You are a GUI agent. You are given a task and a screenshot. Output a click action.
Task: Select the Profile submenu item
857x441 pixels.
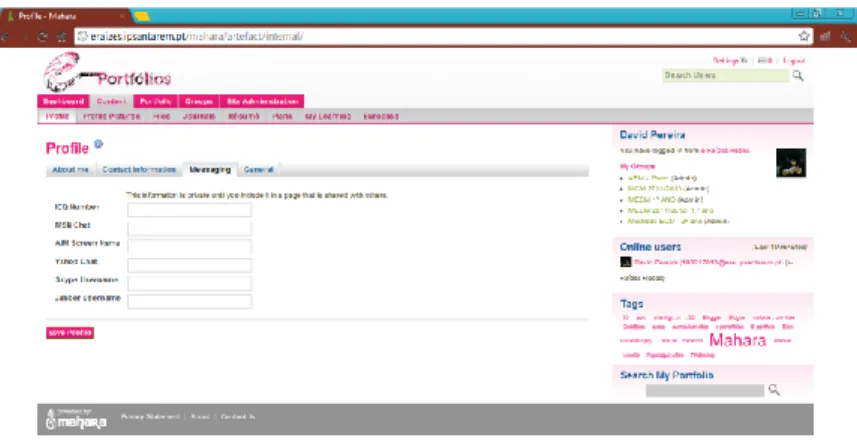(57, 116)
